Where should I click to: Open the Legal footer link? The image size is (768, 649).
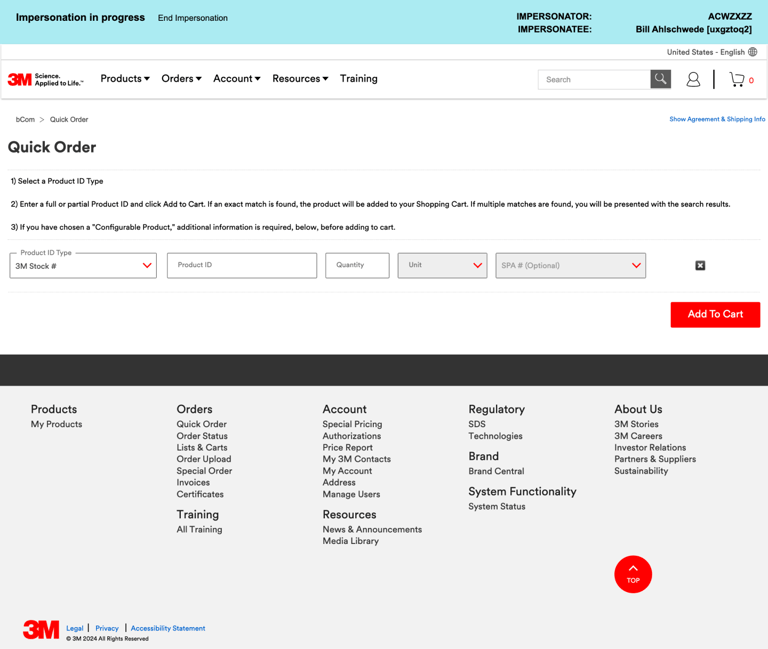tap(74, 628)
